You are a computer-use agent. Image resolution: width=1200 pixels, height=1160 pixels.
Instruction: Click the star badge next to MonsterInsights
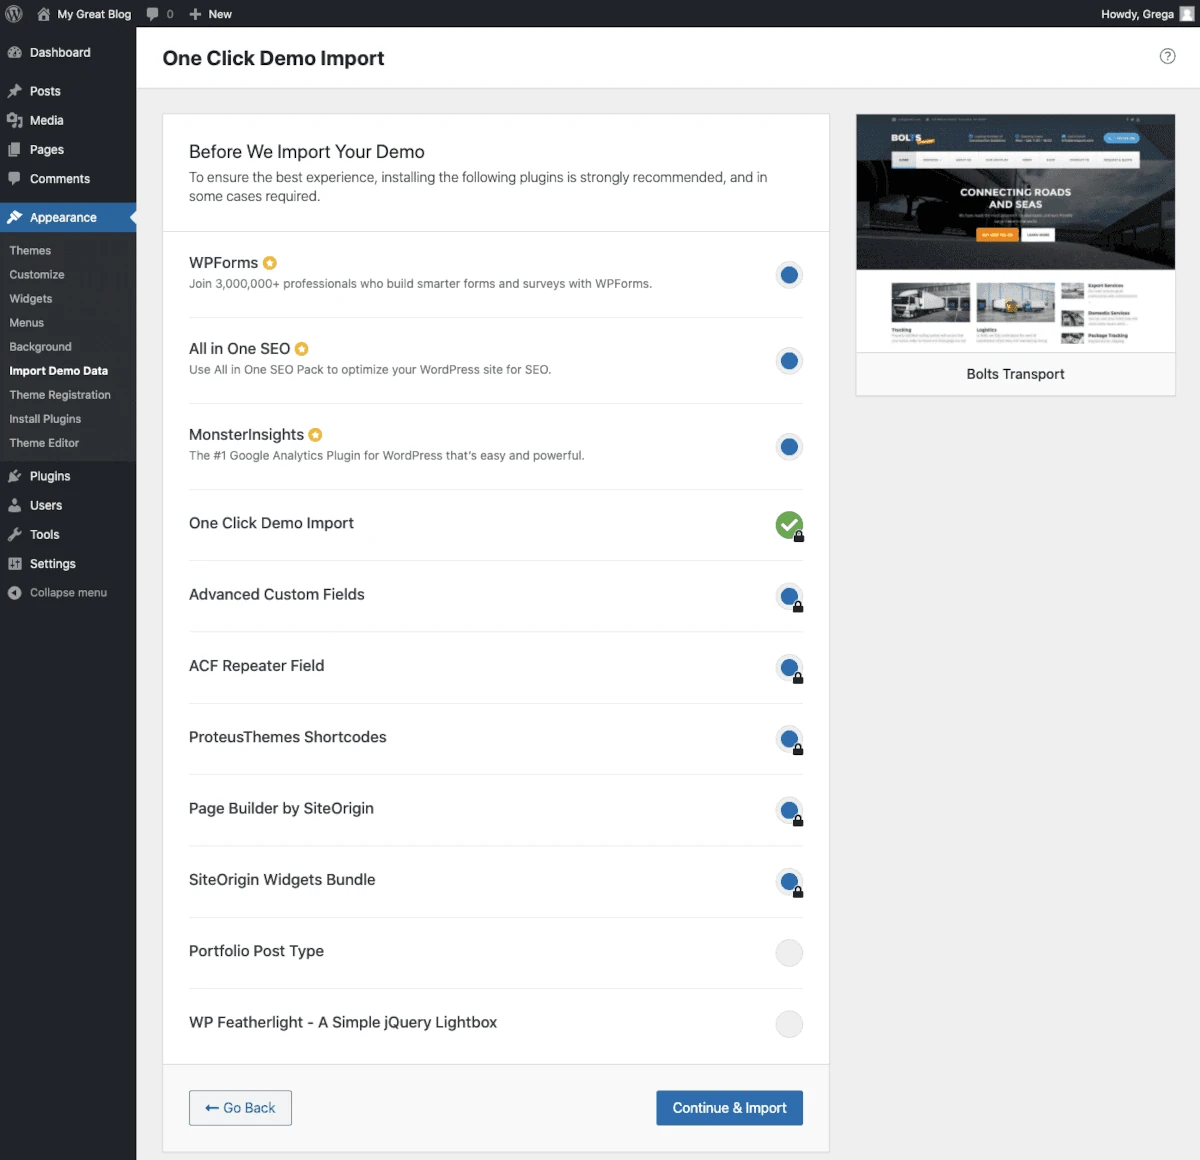coord(316,435)
